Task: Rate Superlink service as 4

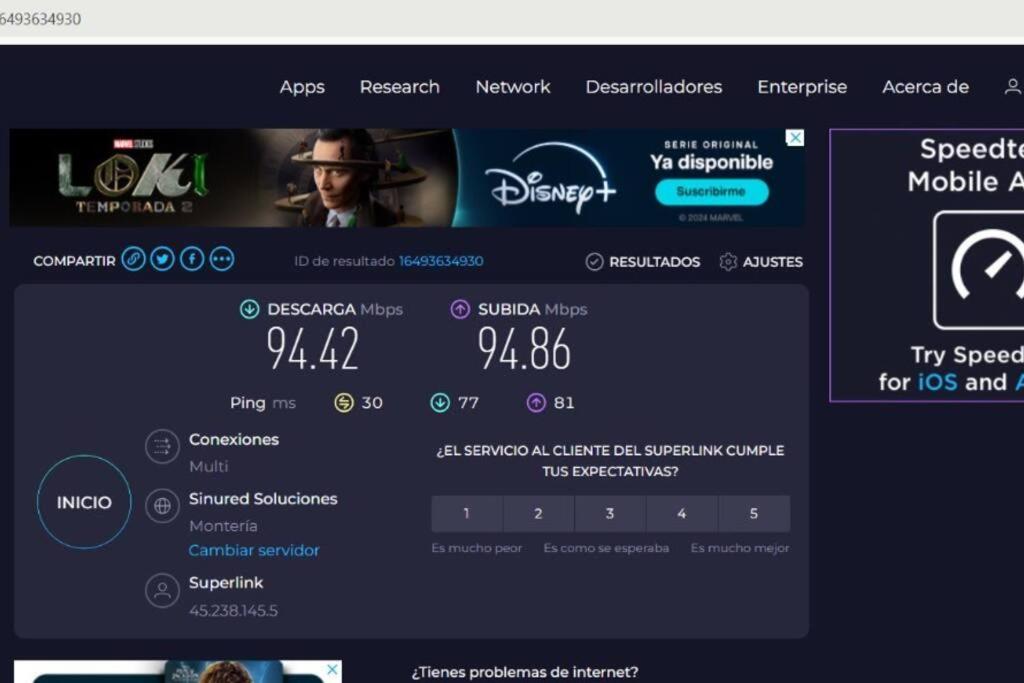Action: pos(682,514)
